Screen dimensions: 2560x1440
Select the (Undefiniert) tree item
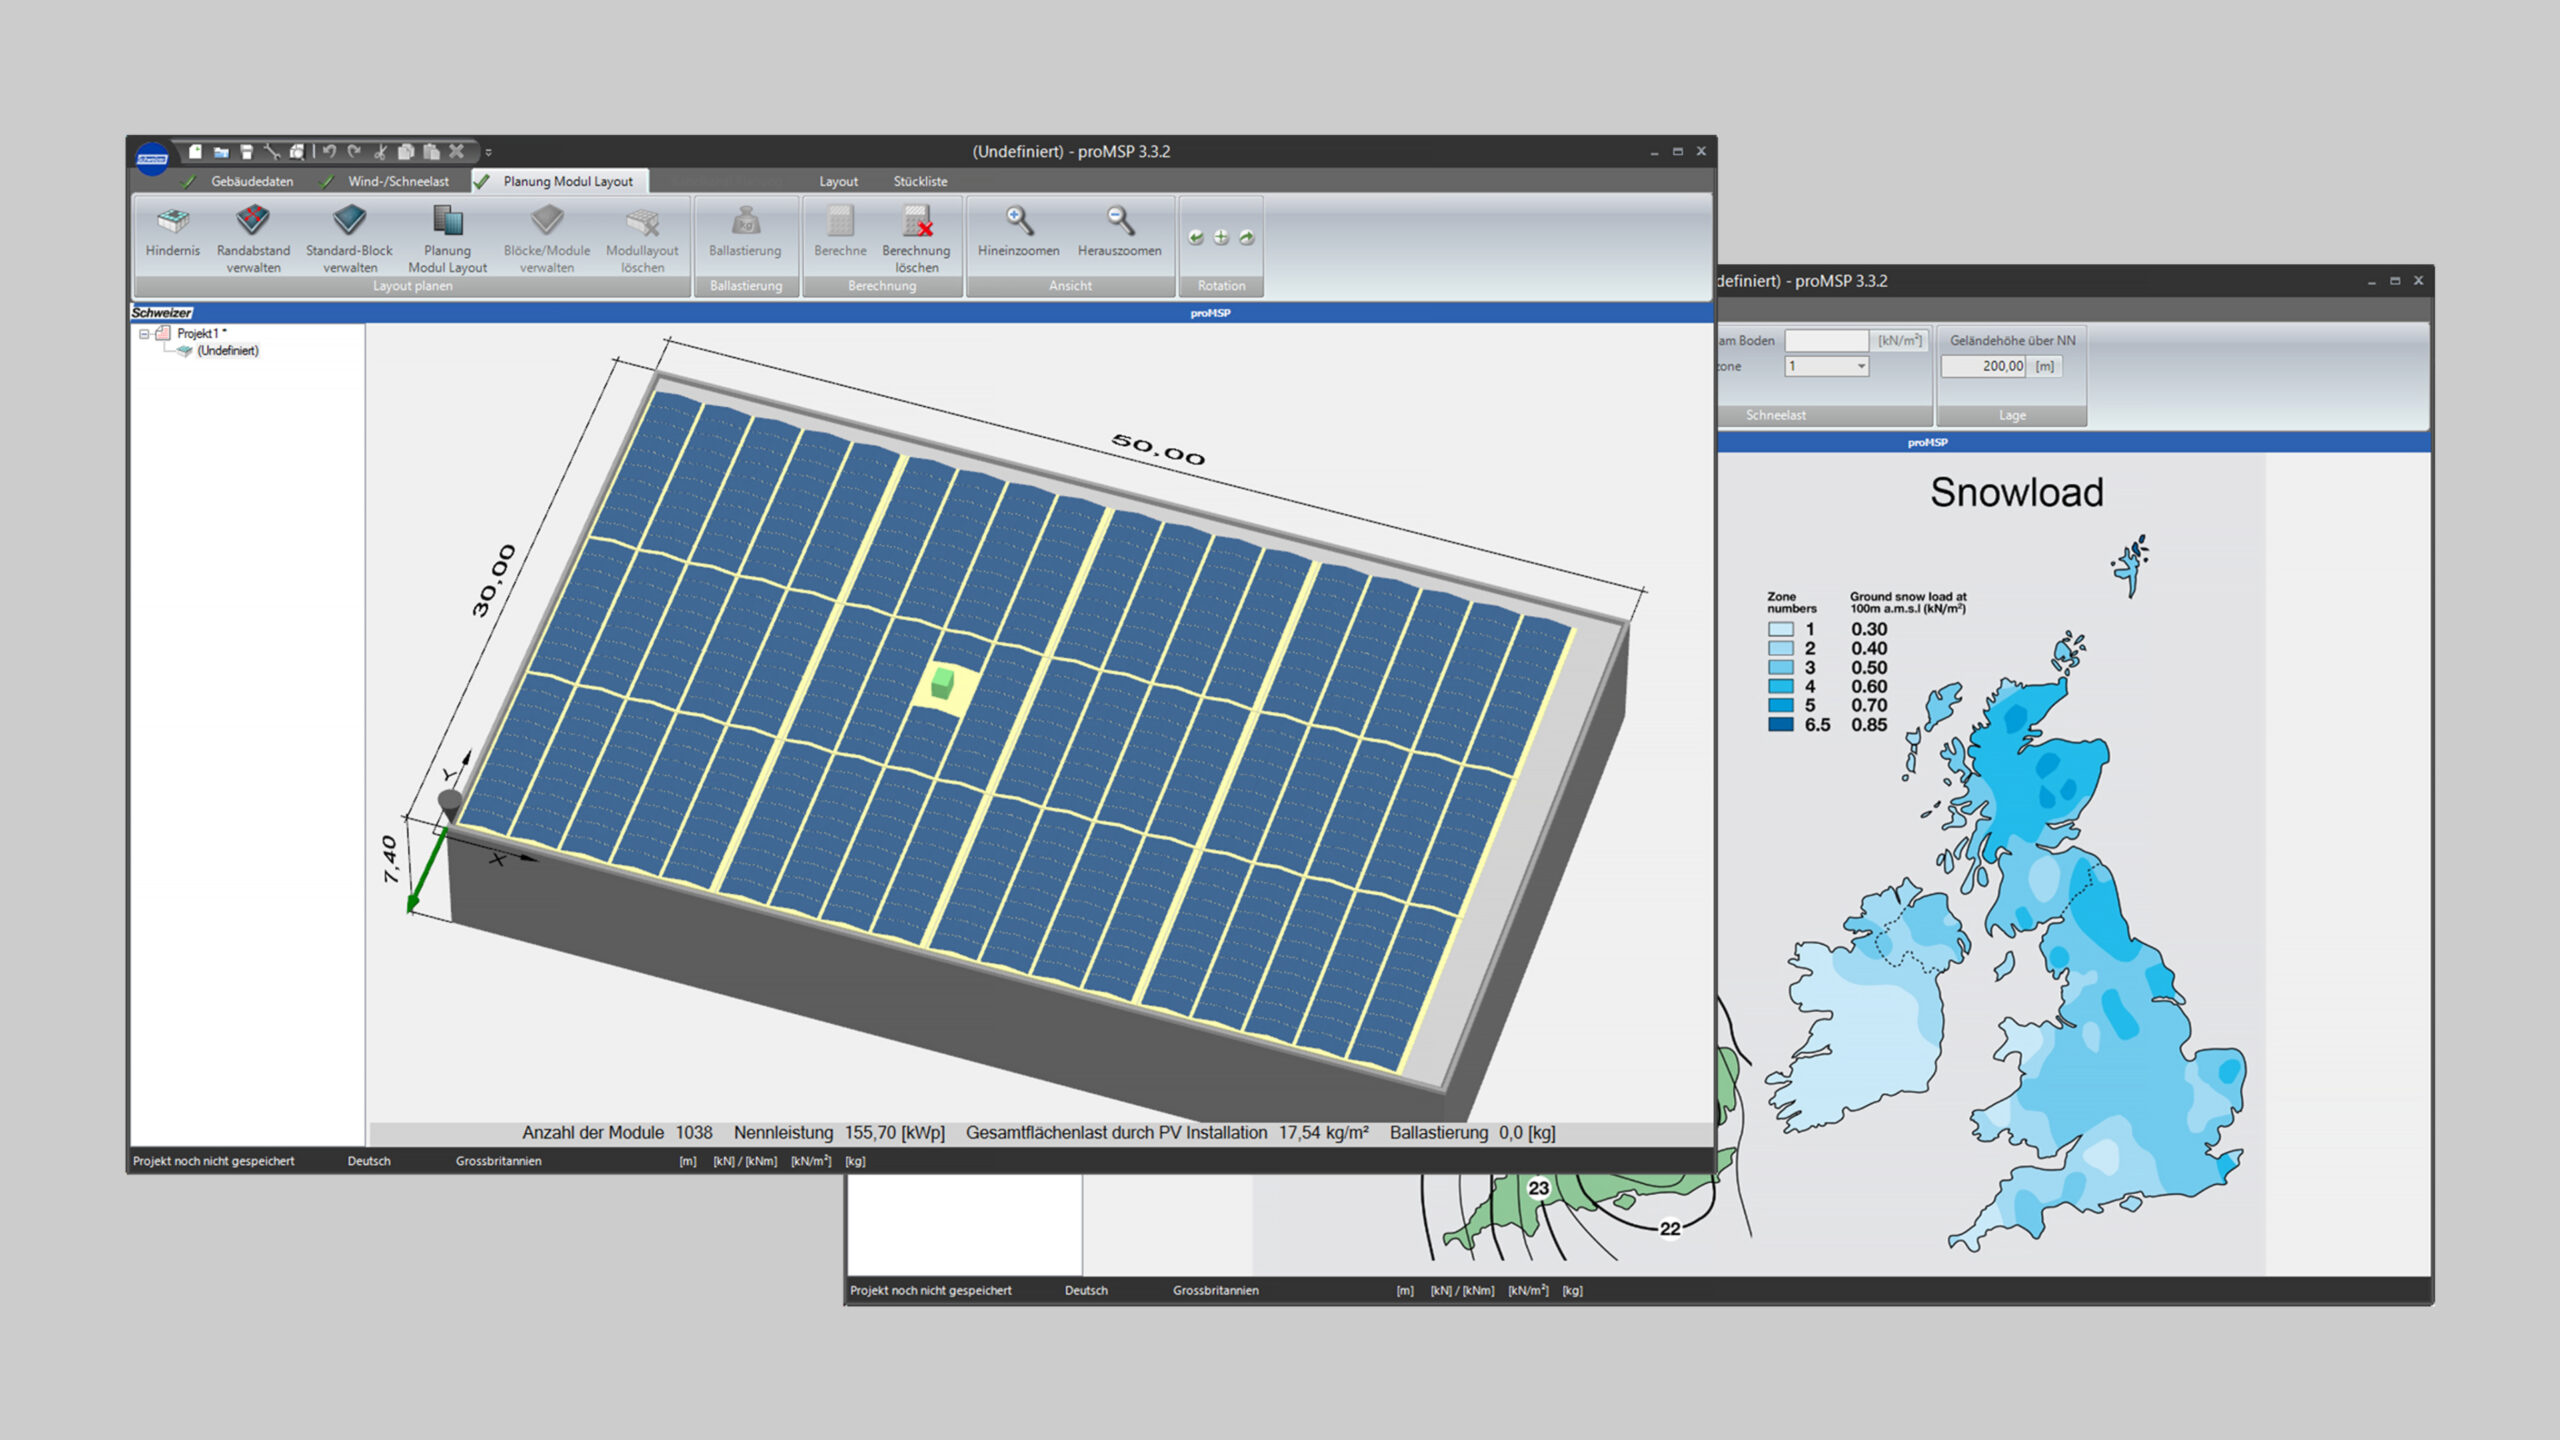[x=227, y=351]
